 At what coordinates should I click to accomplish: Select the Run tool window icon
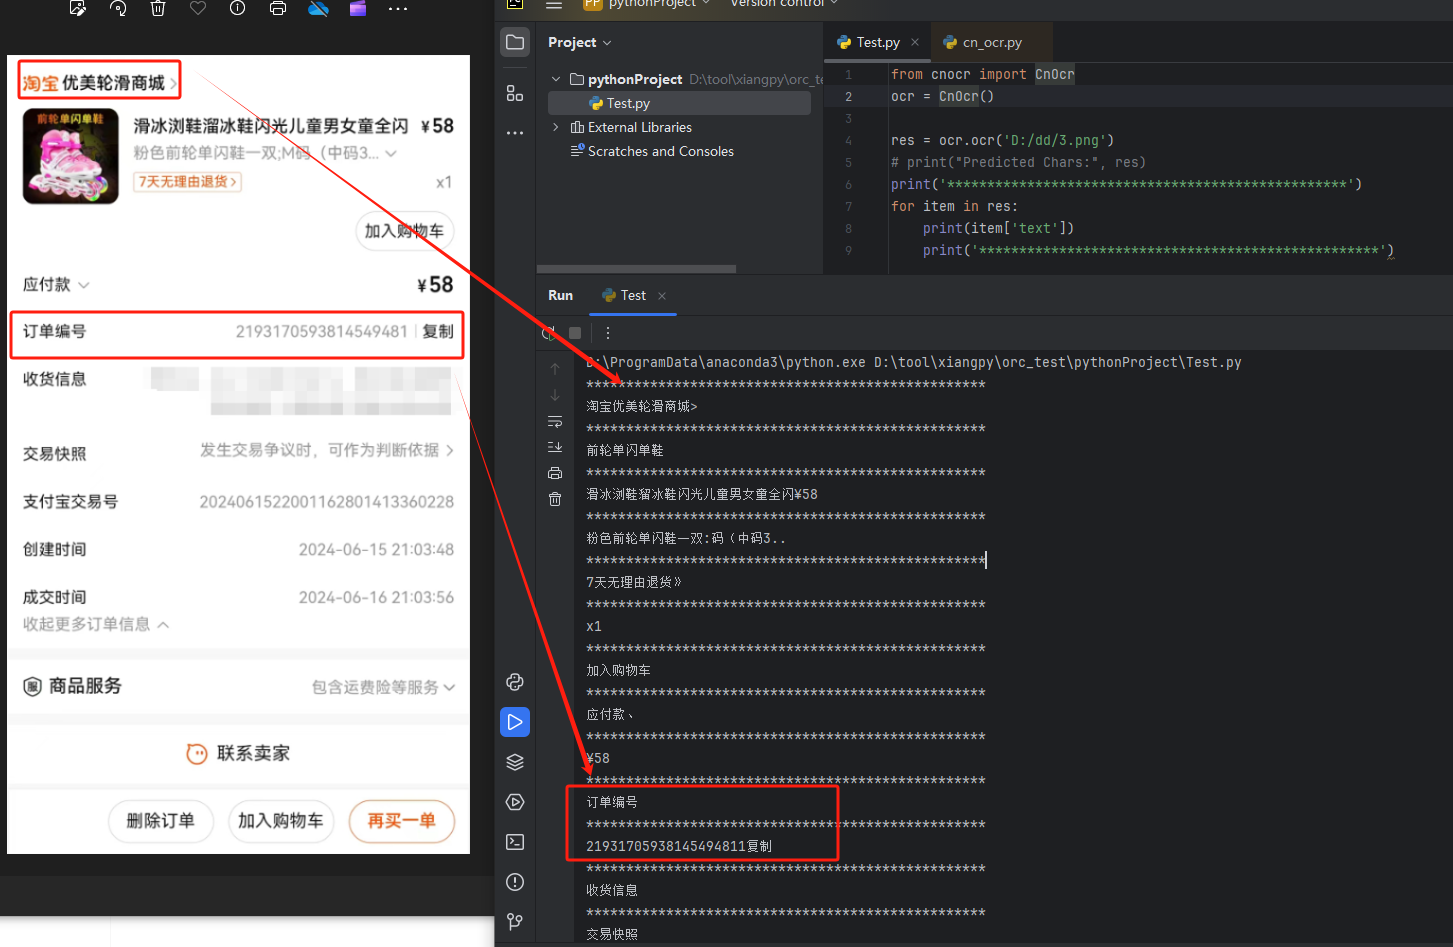pyautogui.click(x=515, y=722)
